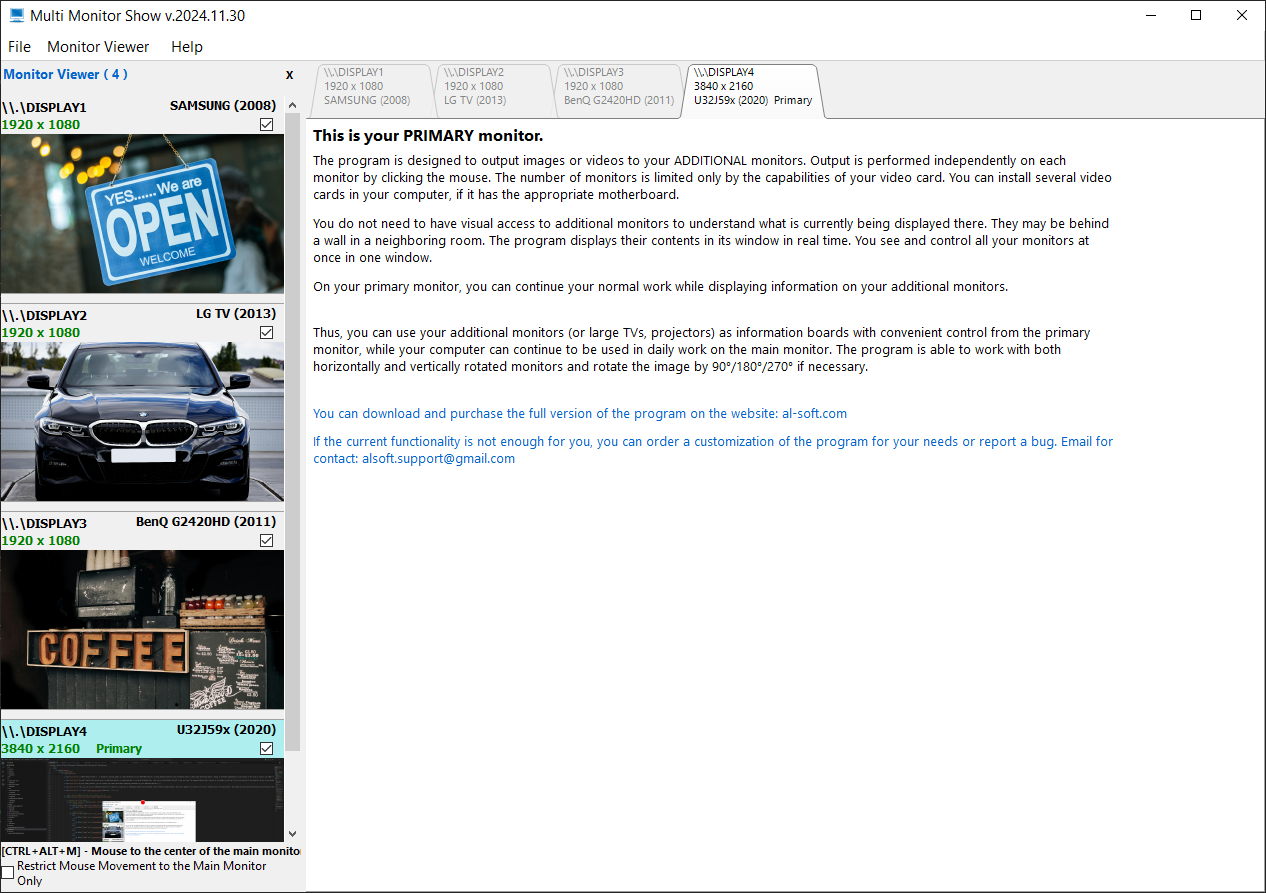Screen dimensions: 1266x893
Task: Close the Monitor Viewer panel with x
Action: 289,75
